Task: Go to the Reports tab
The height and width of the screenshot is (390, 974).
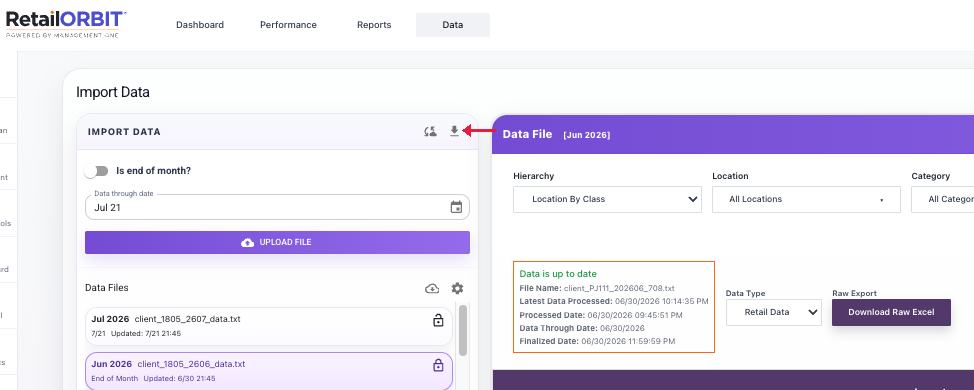Action: click(374, 25)
